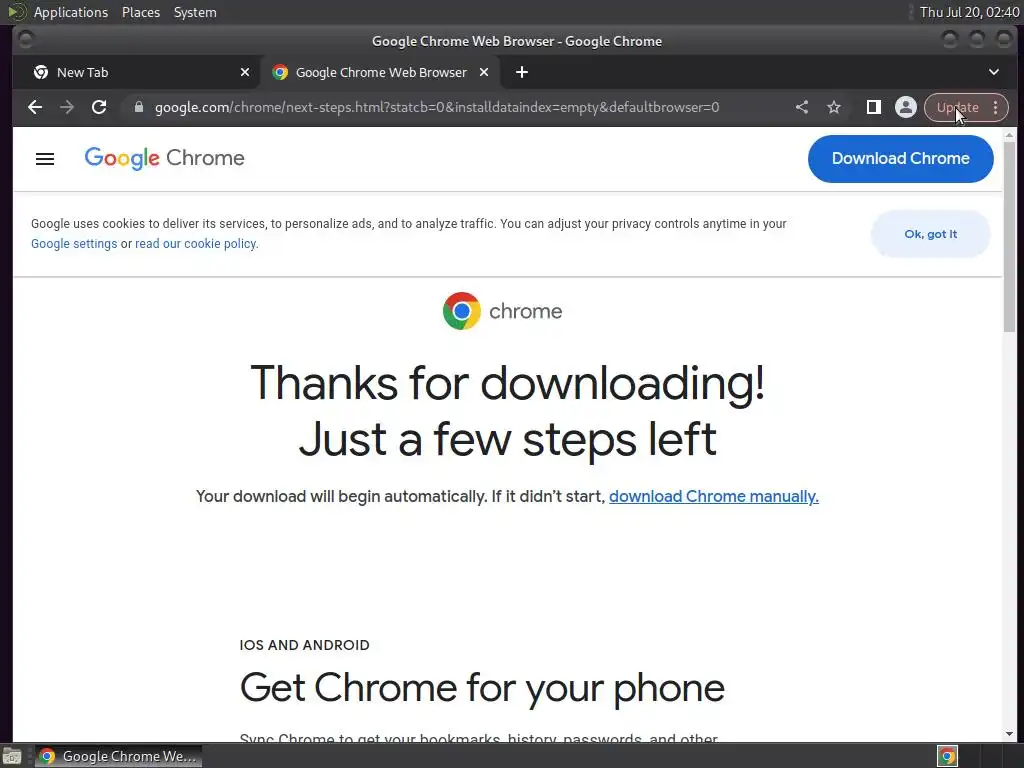The image size is (1024, 768).
Task: Open the Google settings link
Action: point(74,244)
